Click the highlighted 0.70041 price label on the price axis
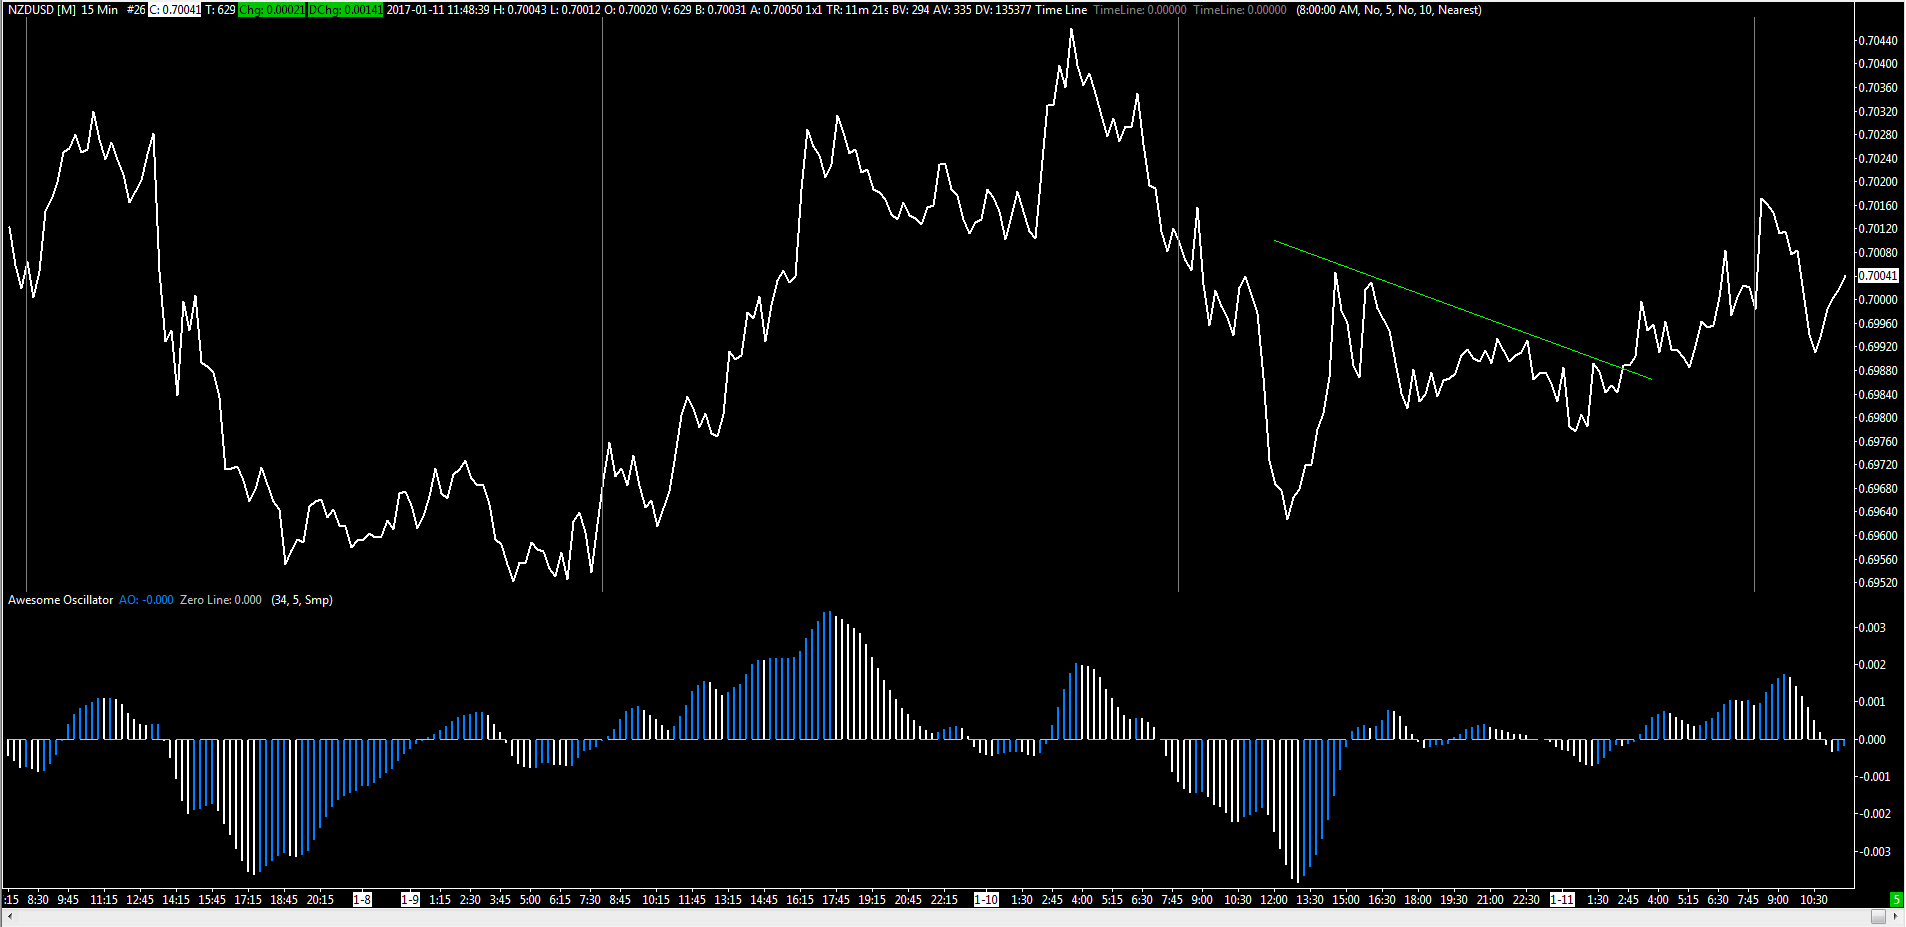This screenshot has height=927, width=1906. 1878,275
